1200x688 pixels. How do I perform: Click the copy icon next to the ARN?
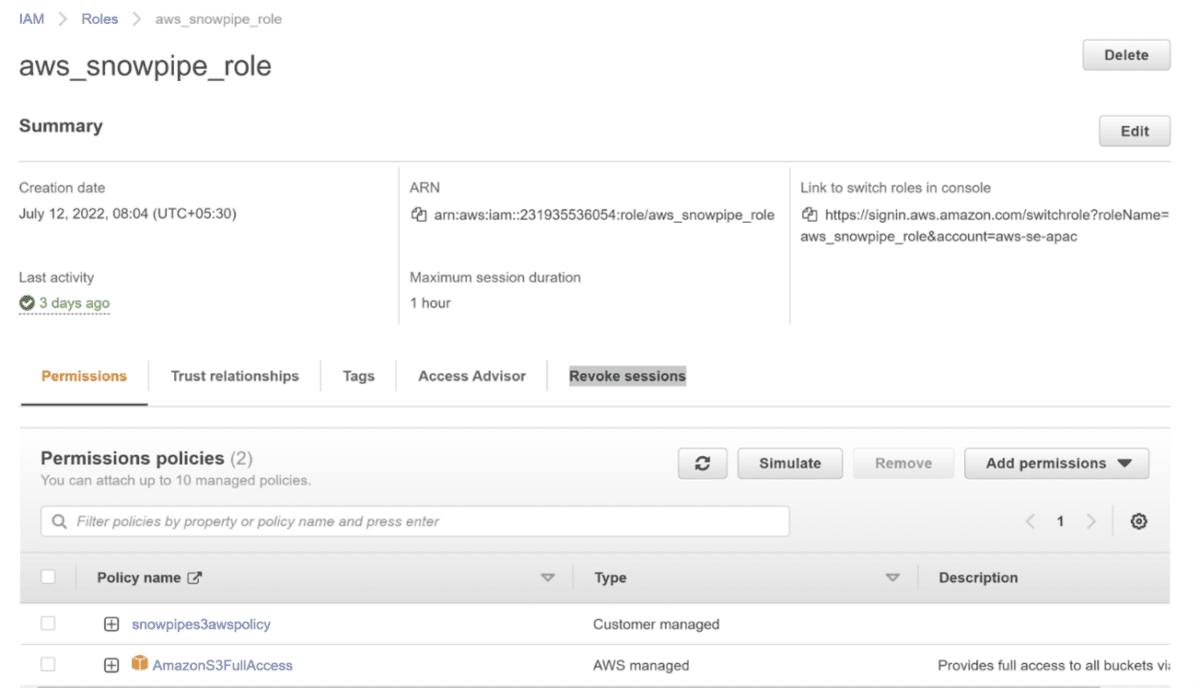(x=418, y=214)
